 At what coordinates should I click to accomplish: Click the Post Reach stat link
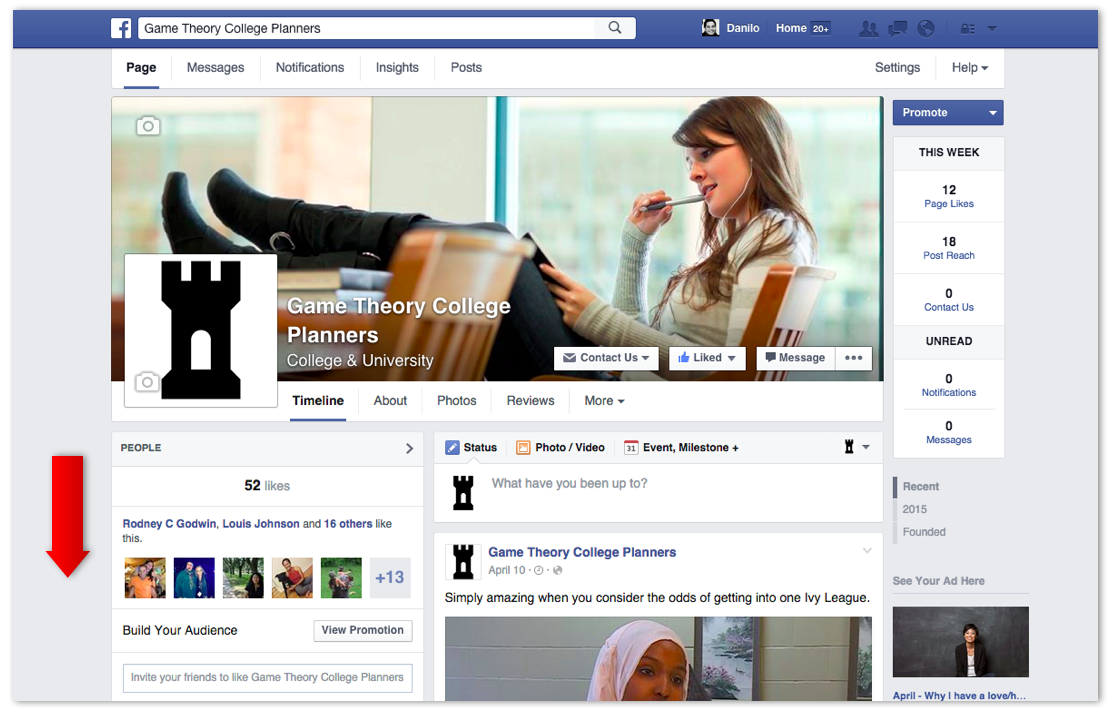click(x=948, y=255)
